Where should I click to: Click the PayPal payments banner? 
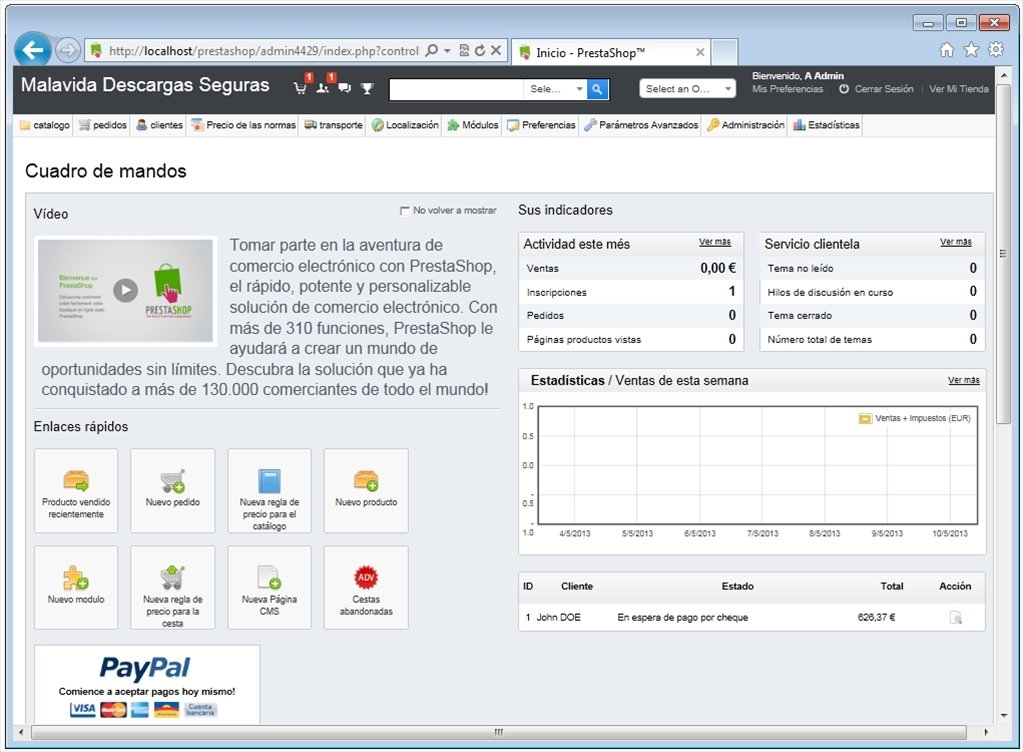[147, 684]
